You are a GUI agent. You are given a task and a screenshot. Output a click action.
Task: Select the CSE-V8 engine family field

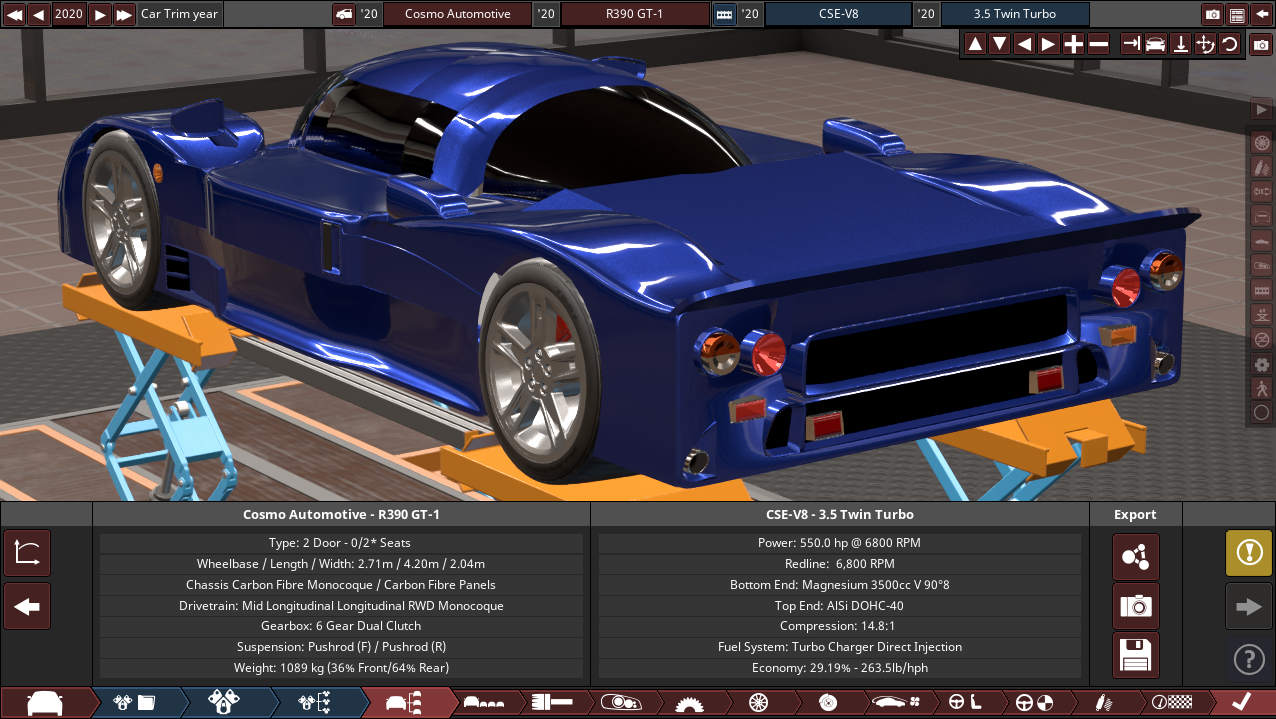click(838, 14)
